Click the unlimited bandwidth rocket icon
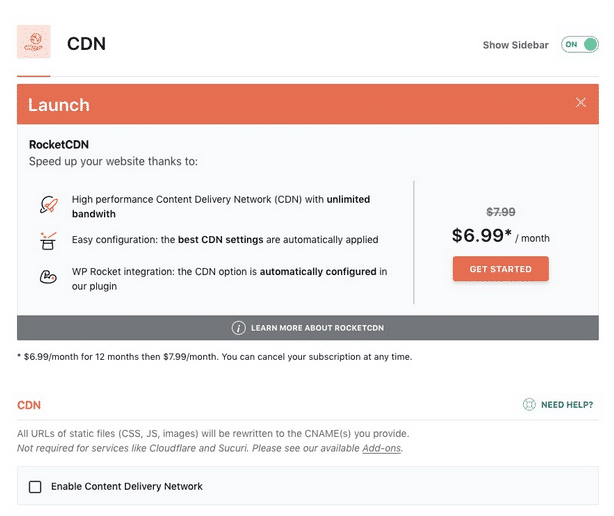This screenshot has width=614, height=516. 47,206
